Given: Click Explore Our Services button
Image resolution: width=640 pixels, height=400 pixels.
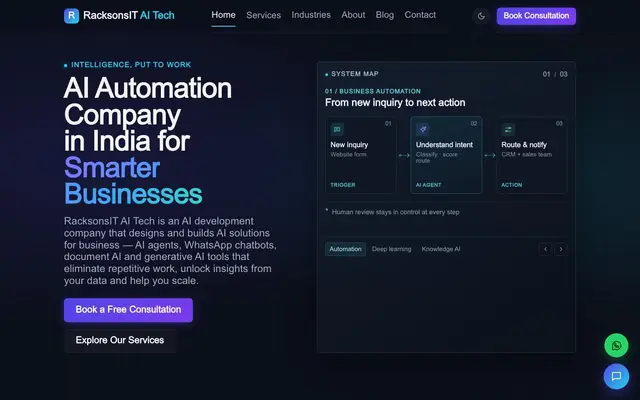Looking at the screenshot, I should tap(120, 340).
